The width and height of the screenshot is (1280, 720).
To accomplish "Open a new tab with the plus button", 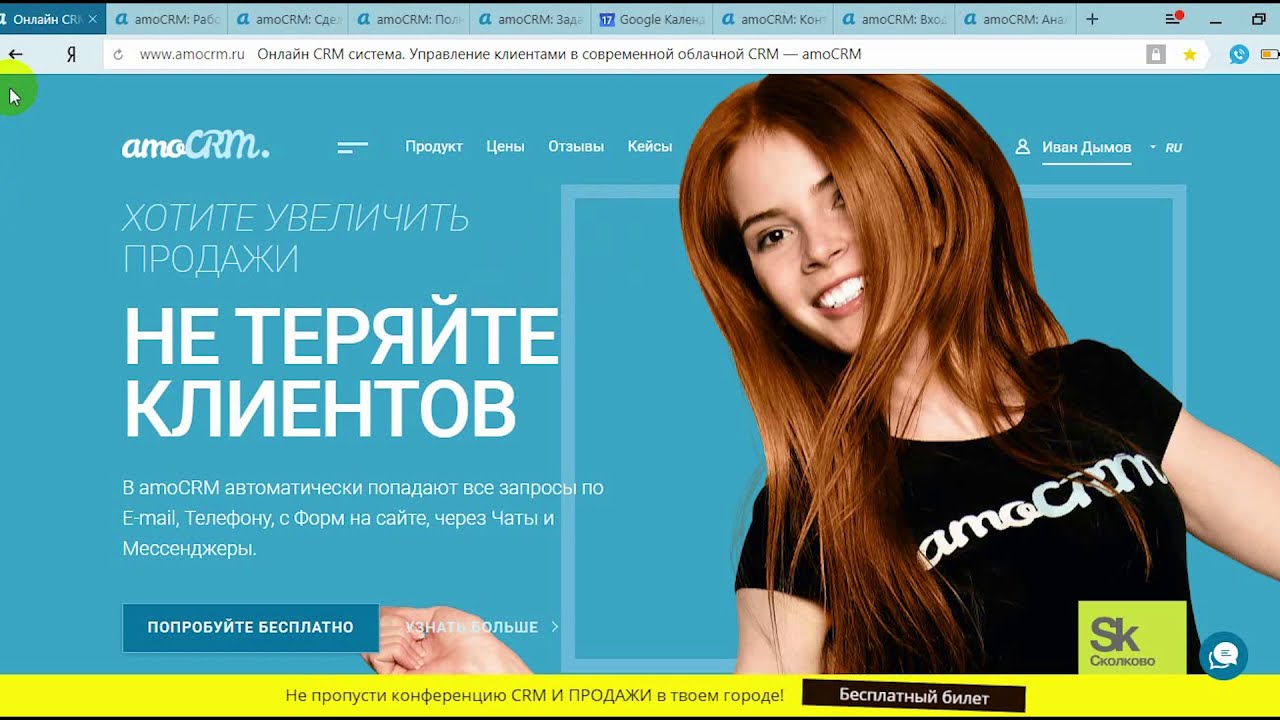I will [x=1092, y=19].
